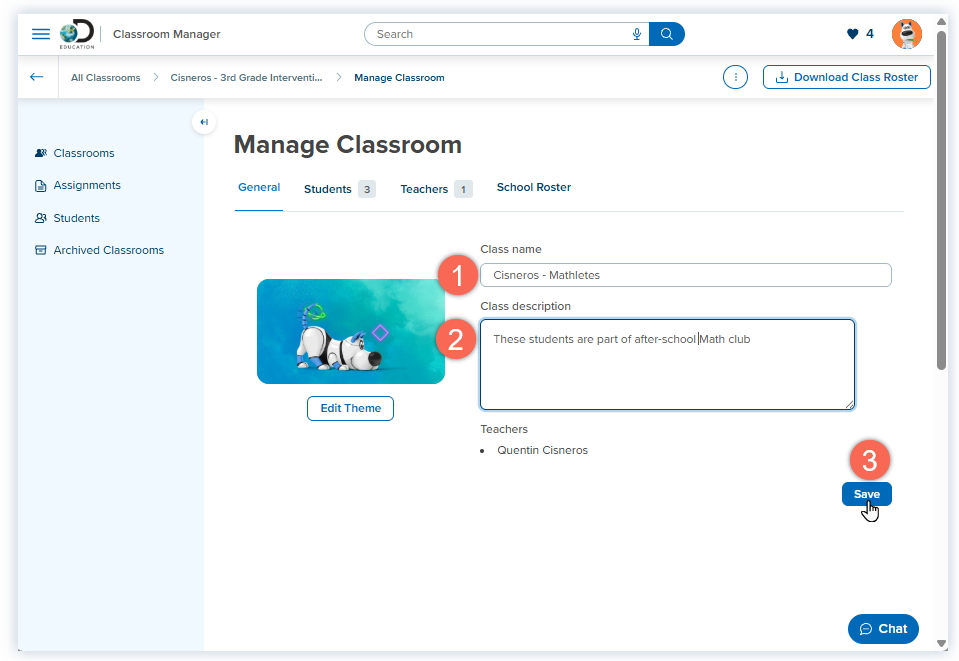Open the three-dot options menu
The width and height of the screenshot is (959, 661).
pyautogui.click(x=735, y=77)
